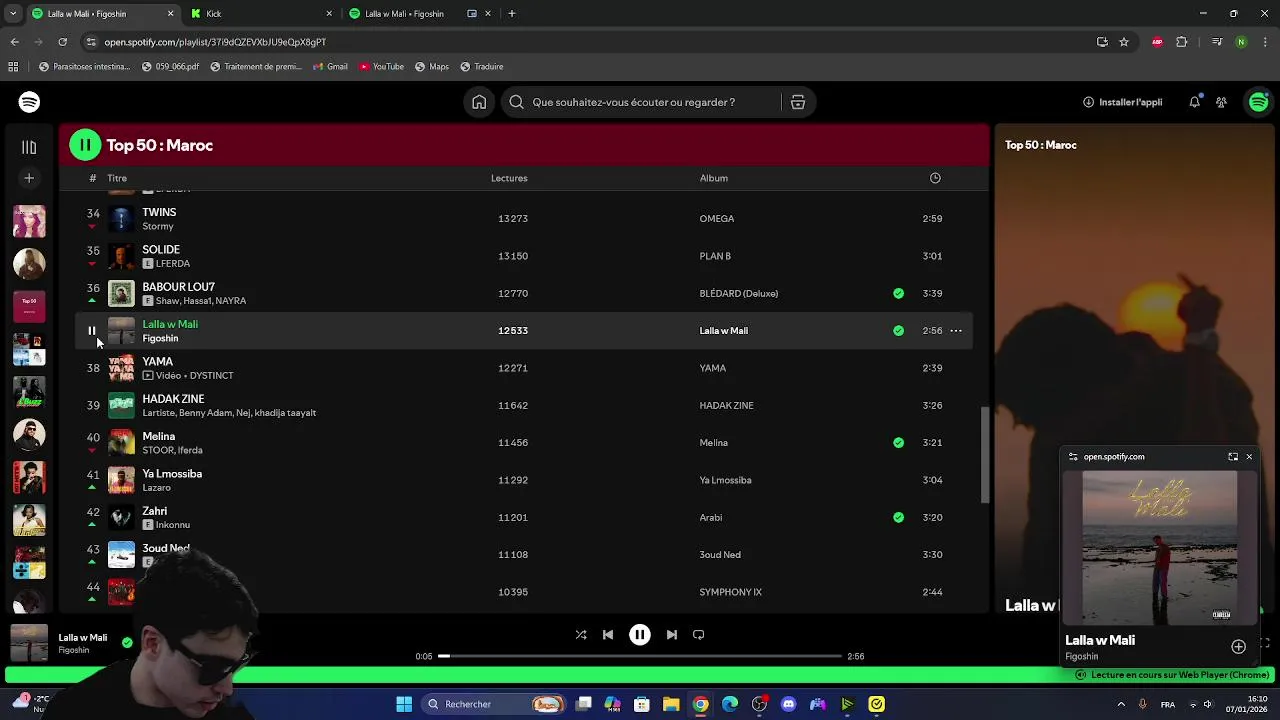The height and width of the screenshot is (720, 1280).
Task: Open the Maps bookmark
Action: click(431, 67)
